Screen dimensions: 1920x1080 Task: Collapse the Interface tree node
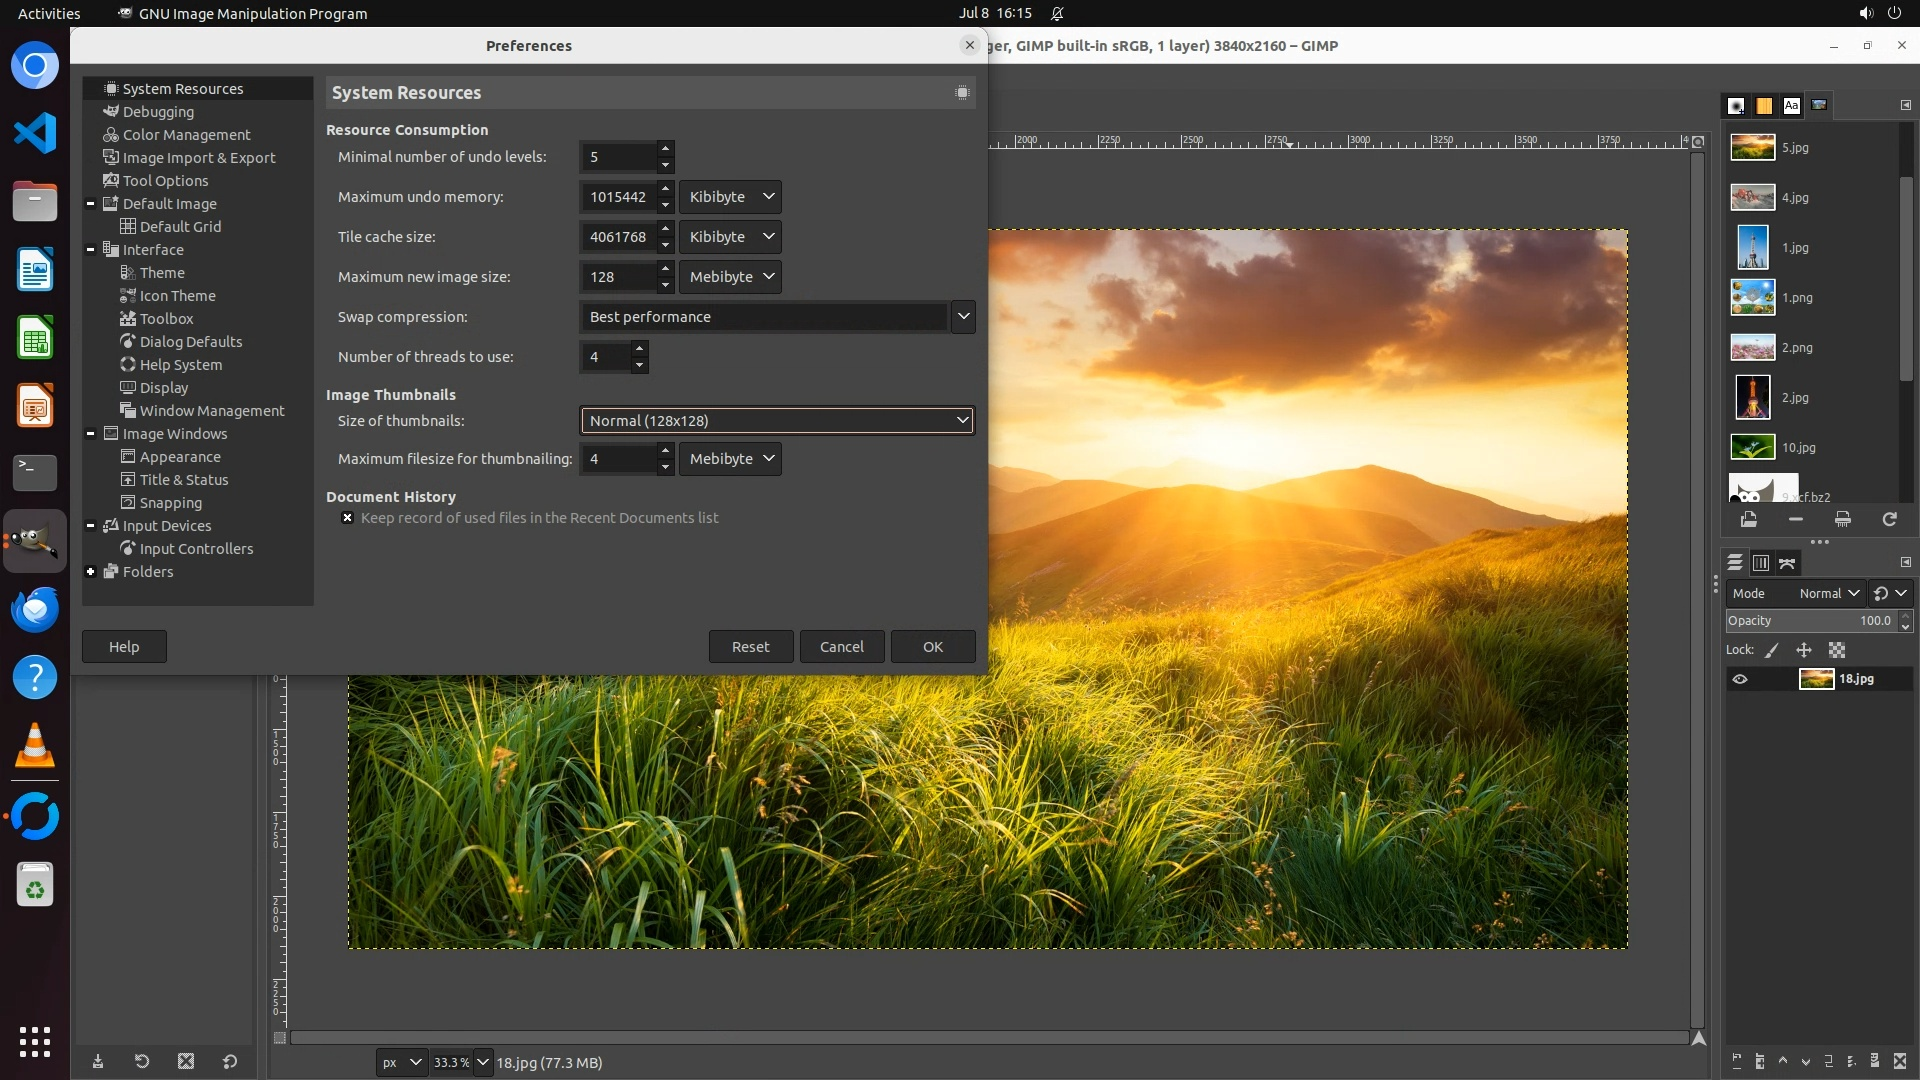tap(91, 250)
